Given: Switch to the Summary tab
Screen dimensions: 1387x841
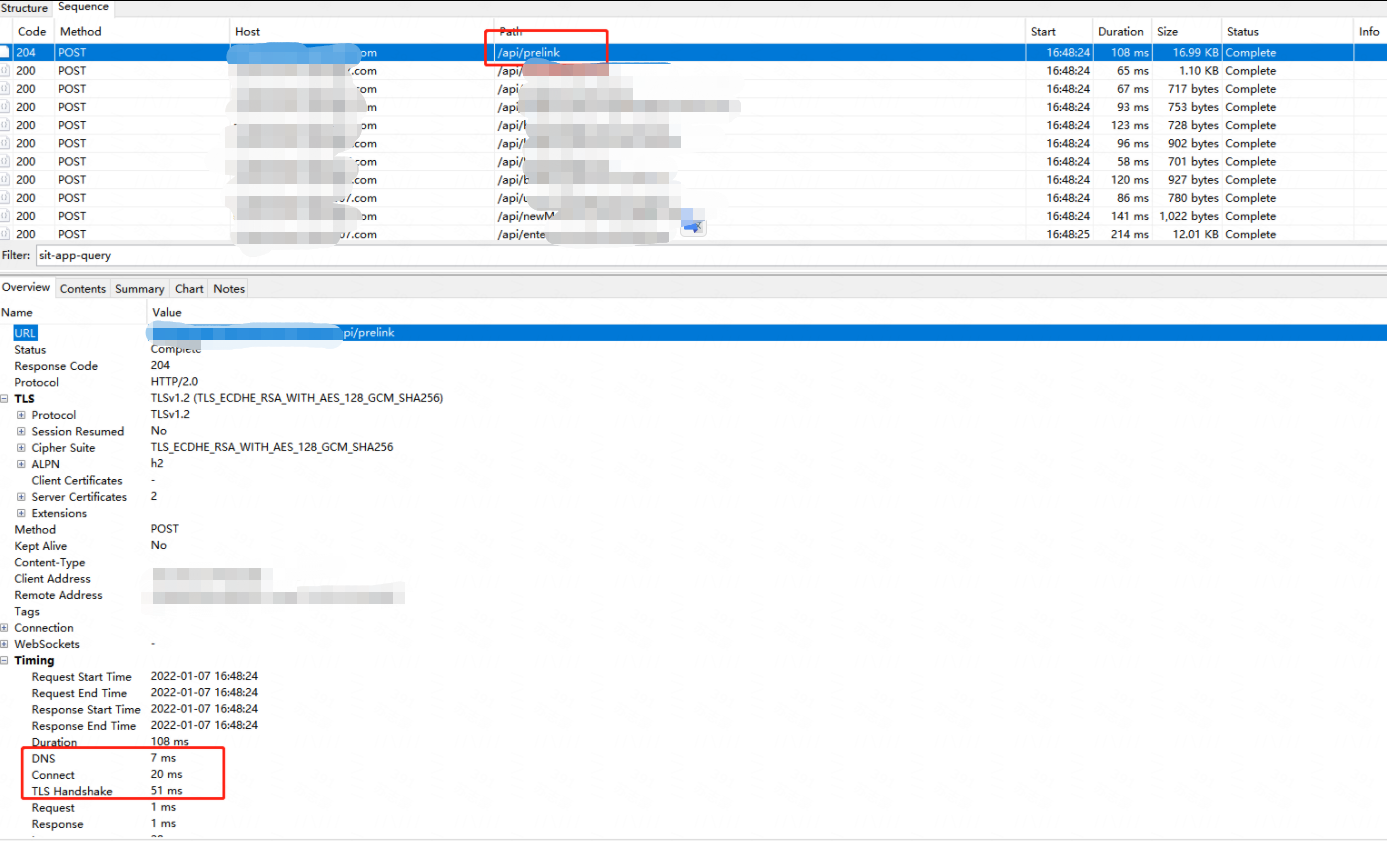Looking at the screenshot, I should coord(139,289).
